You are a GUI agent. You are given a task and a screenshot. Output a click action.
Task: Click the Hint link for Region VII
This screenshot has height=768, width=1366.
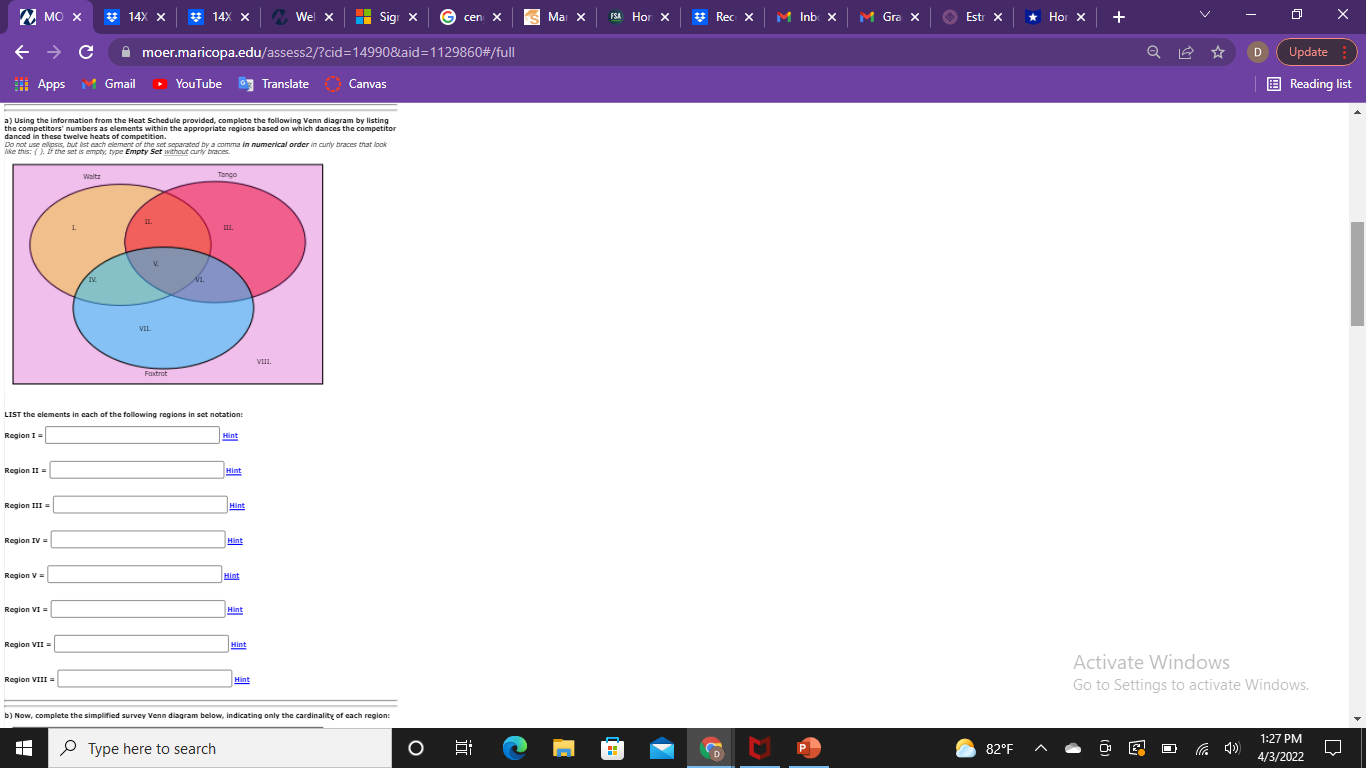click(238, 645)
